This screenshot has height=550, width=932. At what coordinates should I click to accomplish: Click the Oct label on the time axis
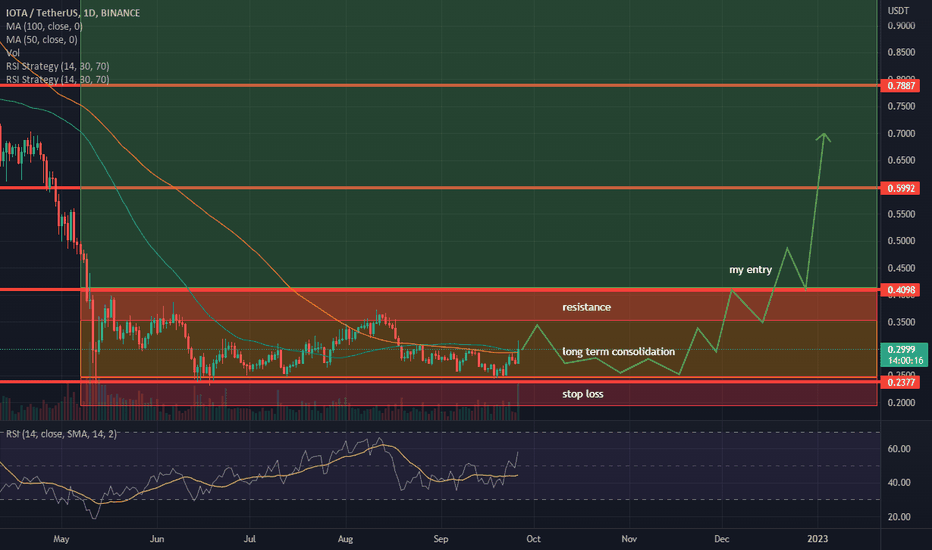[533, 539]
